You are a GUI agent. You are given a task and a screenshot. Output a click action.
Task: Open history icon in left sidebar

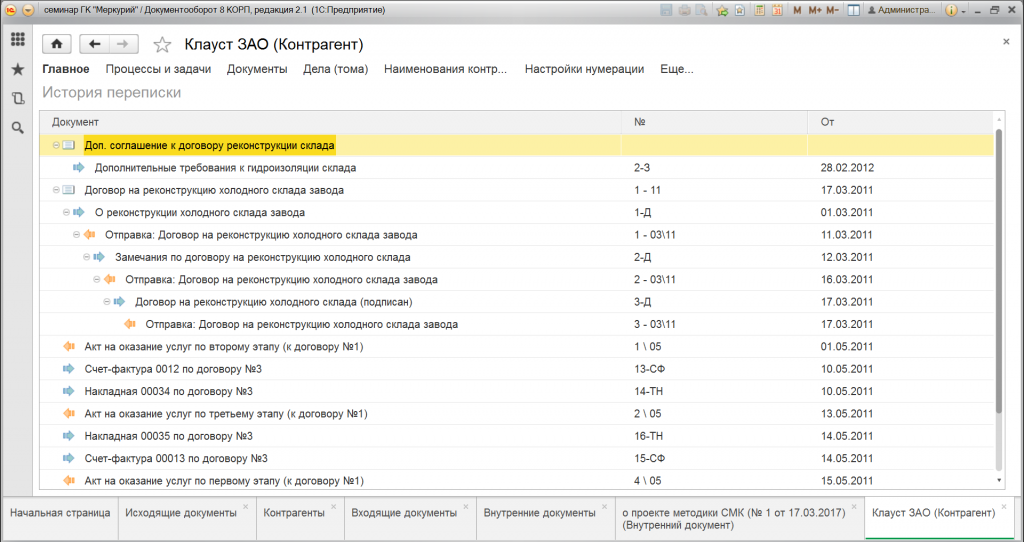[x=18, y=99]
